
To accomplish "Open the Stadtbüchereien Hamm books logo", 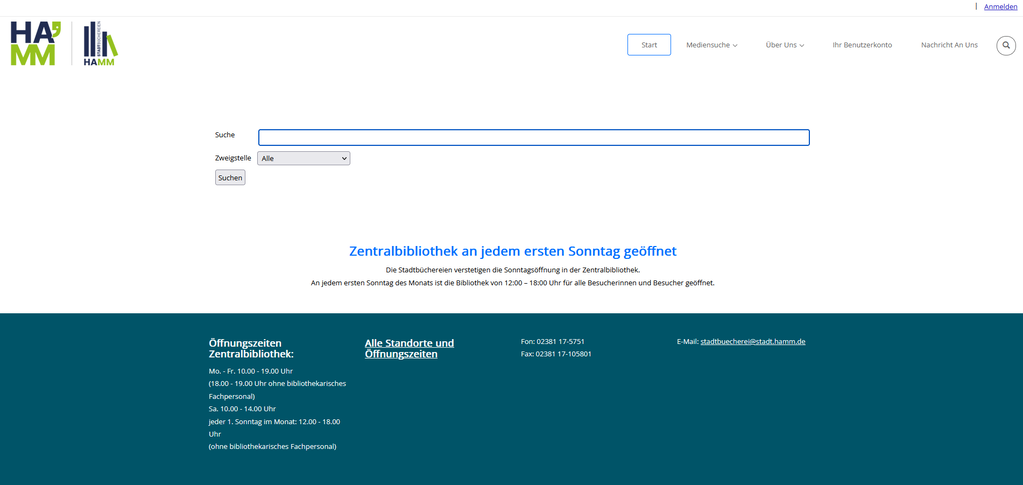I will [100, 44].
